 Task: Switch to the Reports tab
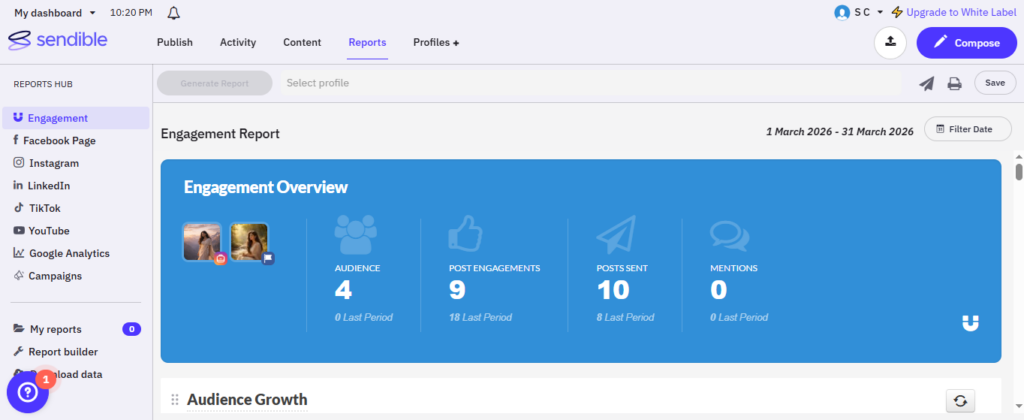pos(367,42)
